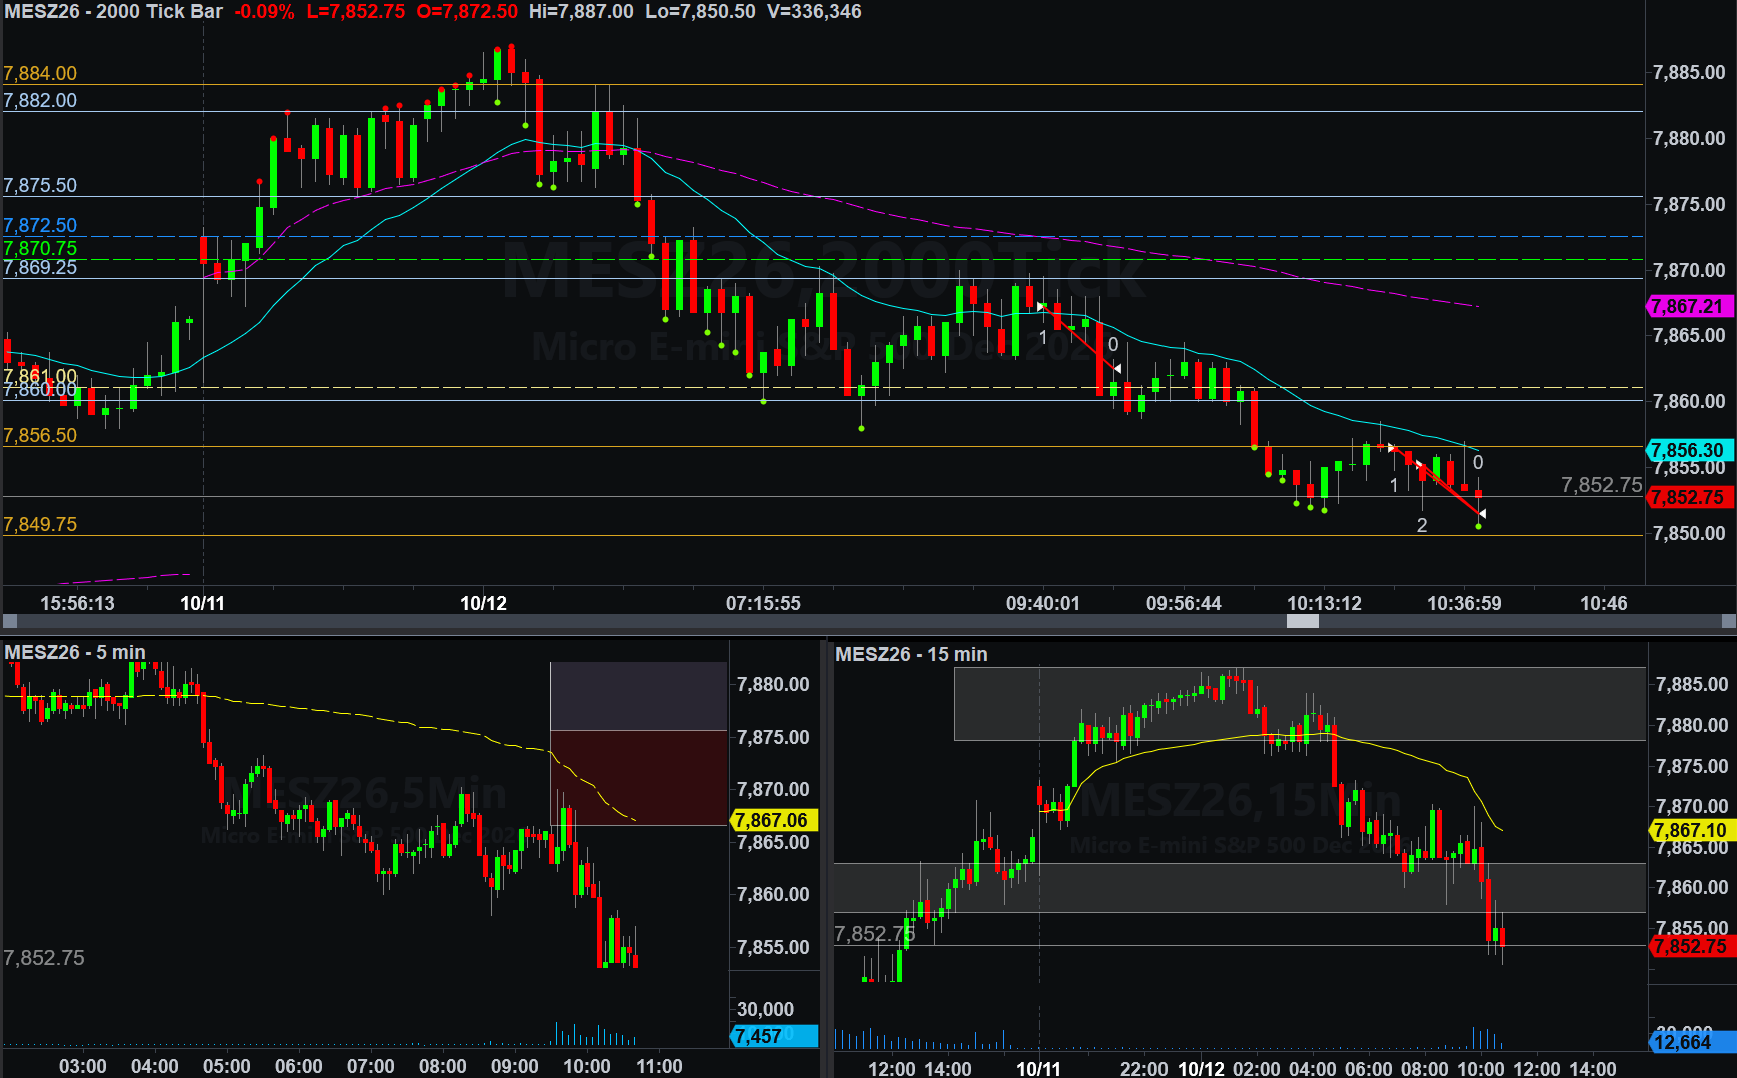Click the 7,869.25 level label
The image size is (1737, 1078).
(x=40, y=267)
